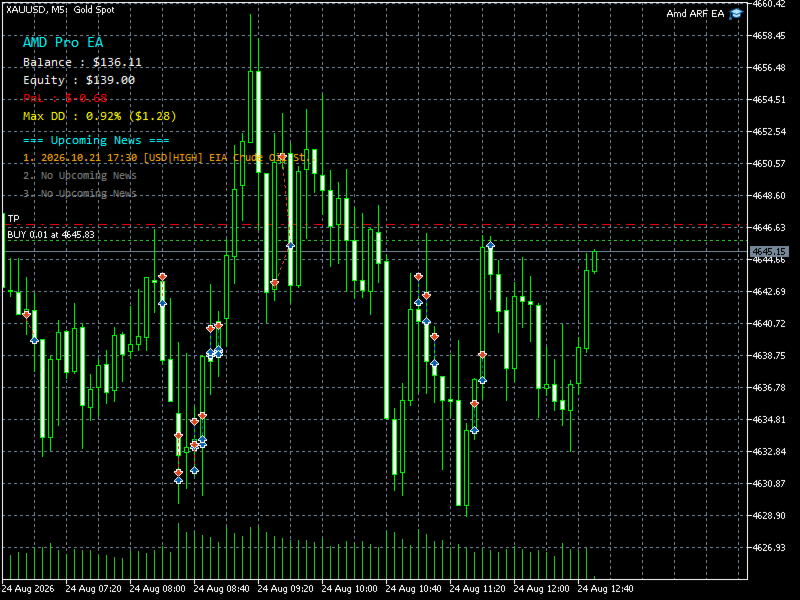Click the 24 Aug 10:00 time label

[x=349, y=589]
